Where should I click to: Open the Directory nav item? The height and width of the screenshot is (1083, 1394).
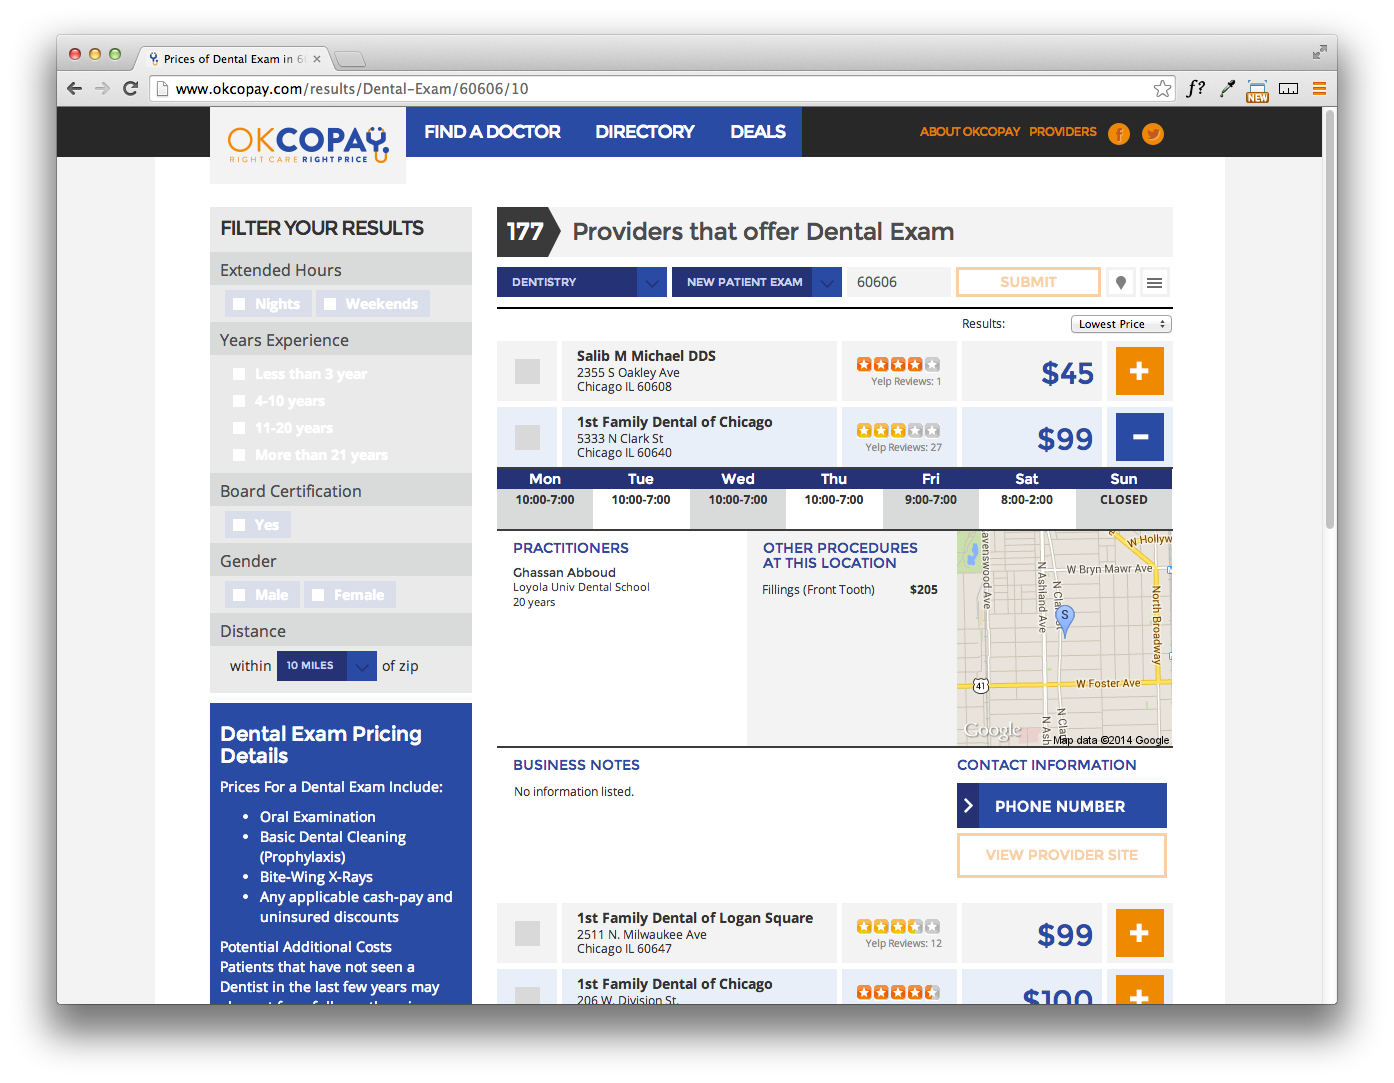[645, 132]
